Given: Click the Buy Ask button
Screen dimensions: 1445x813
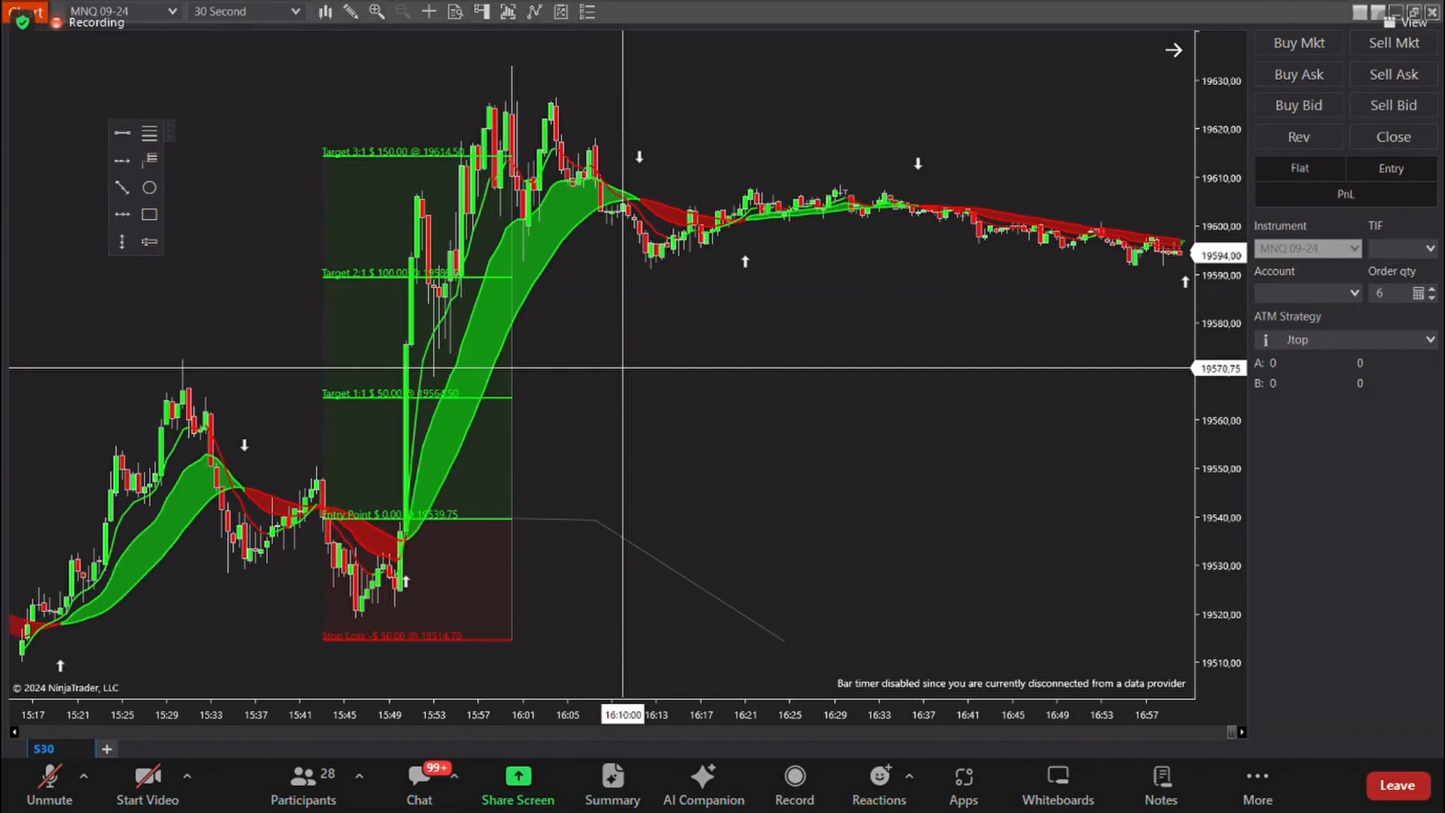Looking at the screenshot, I should 1299,74.
